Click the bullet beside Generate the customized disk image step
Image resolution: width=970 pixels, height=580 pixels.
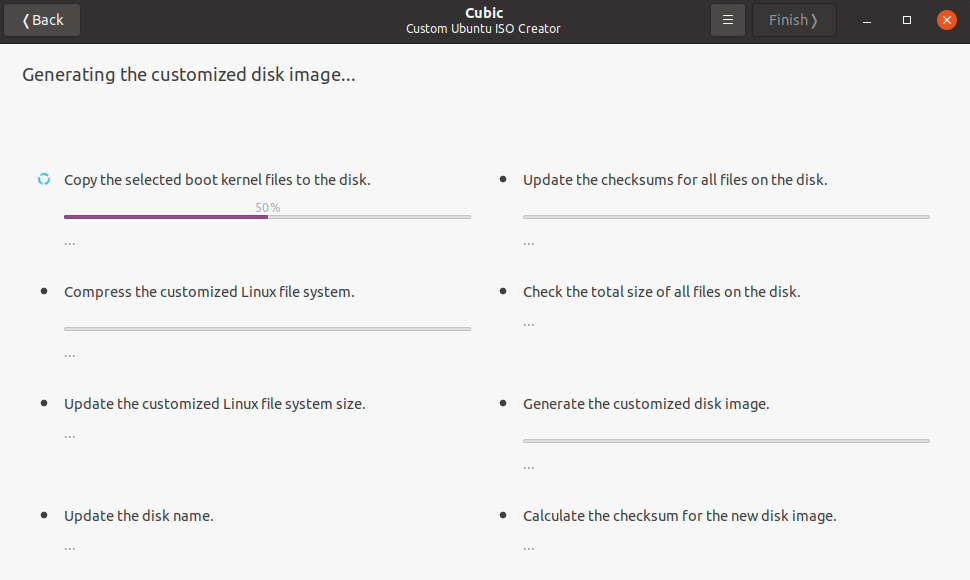(x=503, y=403)
